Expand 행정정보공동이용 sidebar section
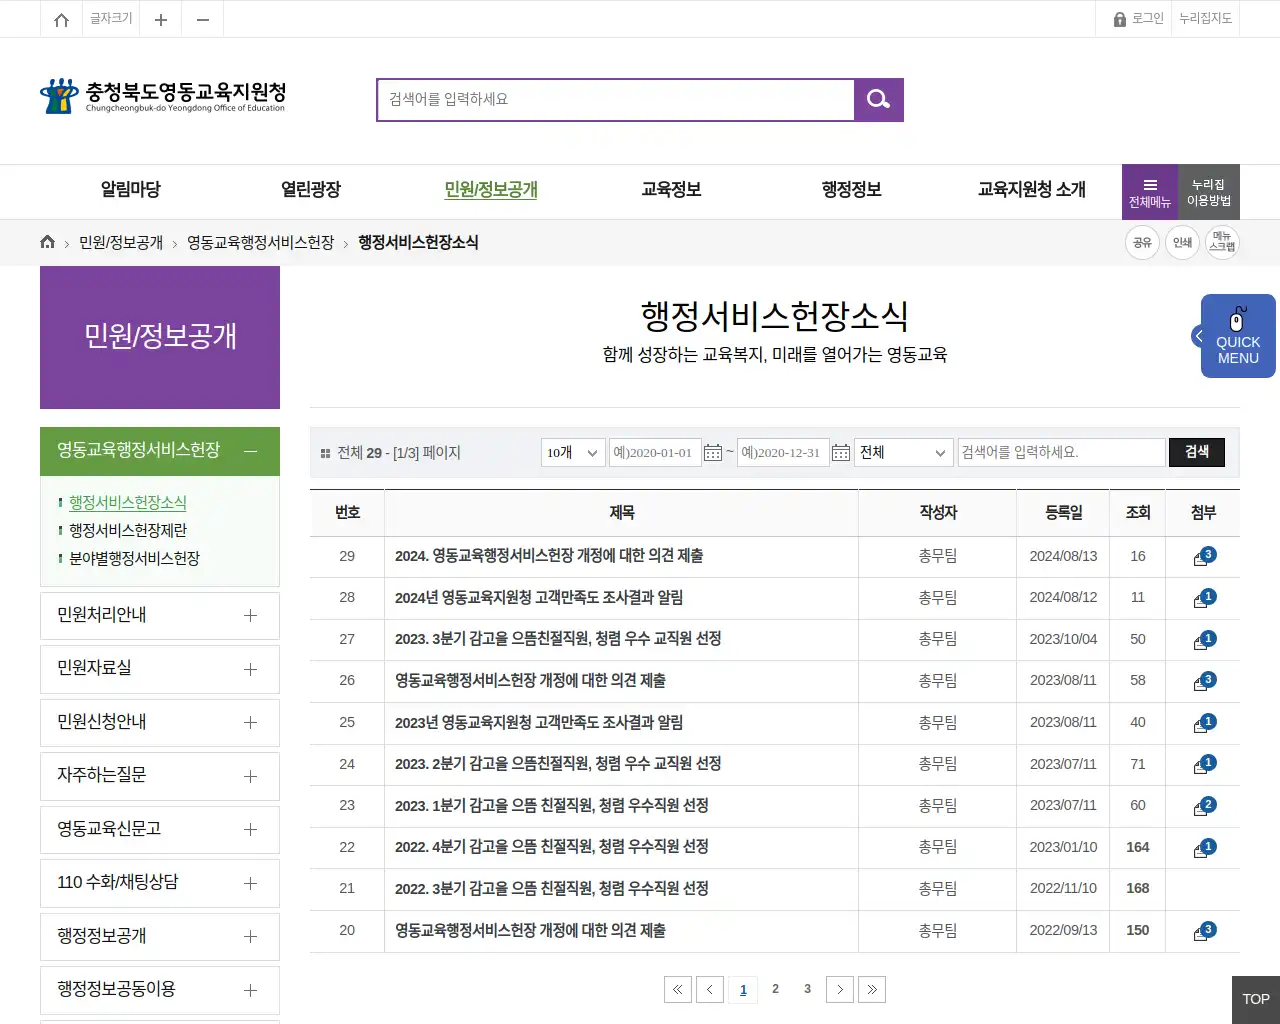 pos(160,990)
